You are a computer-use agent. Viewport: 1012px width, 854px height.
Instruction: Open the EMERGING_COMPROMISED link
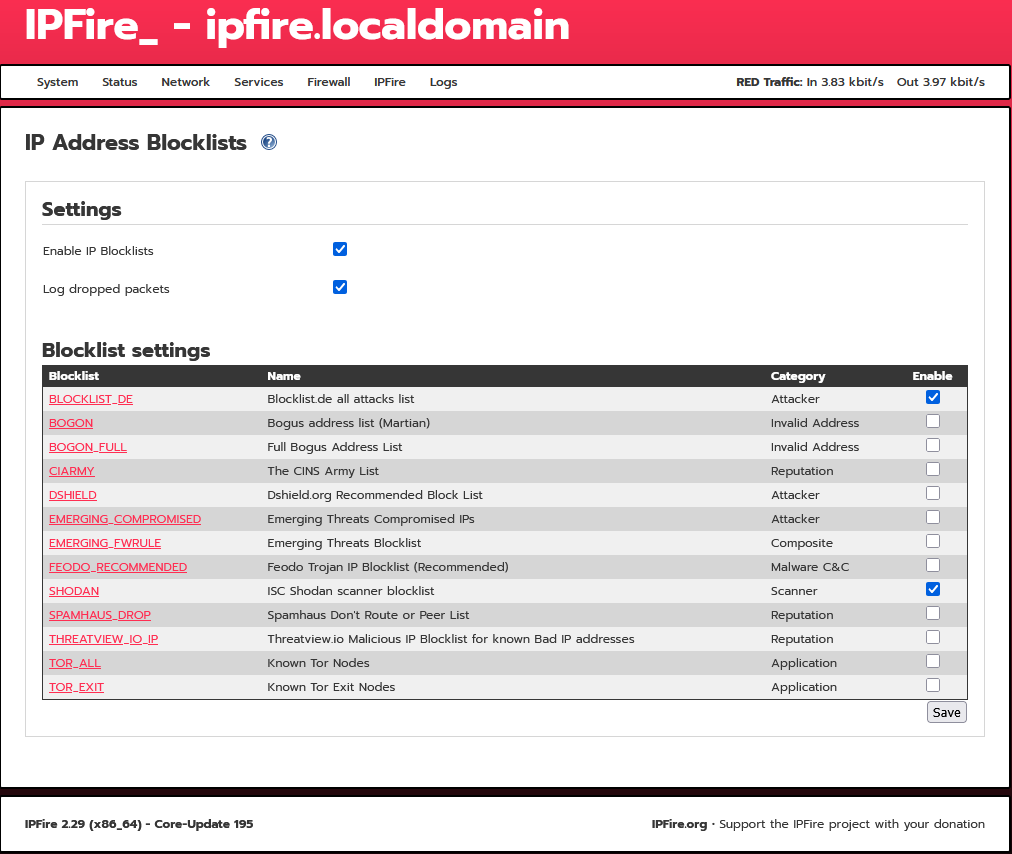pyautogui.click(x=125, y=519)
